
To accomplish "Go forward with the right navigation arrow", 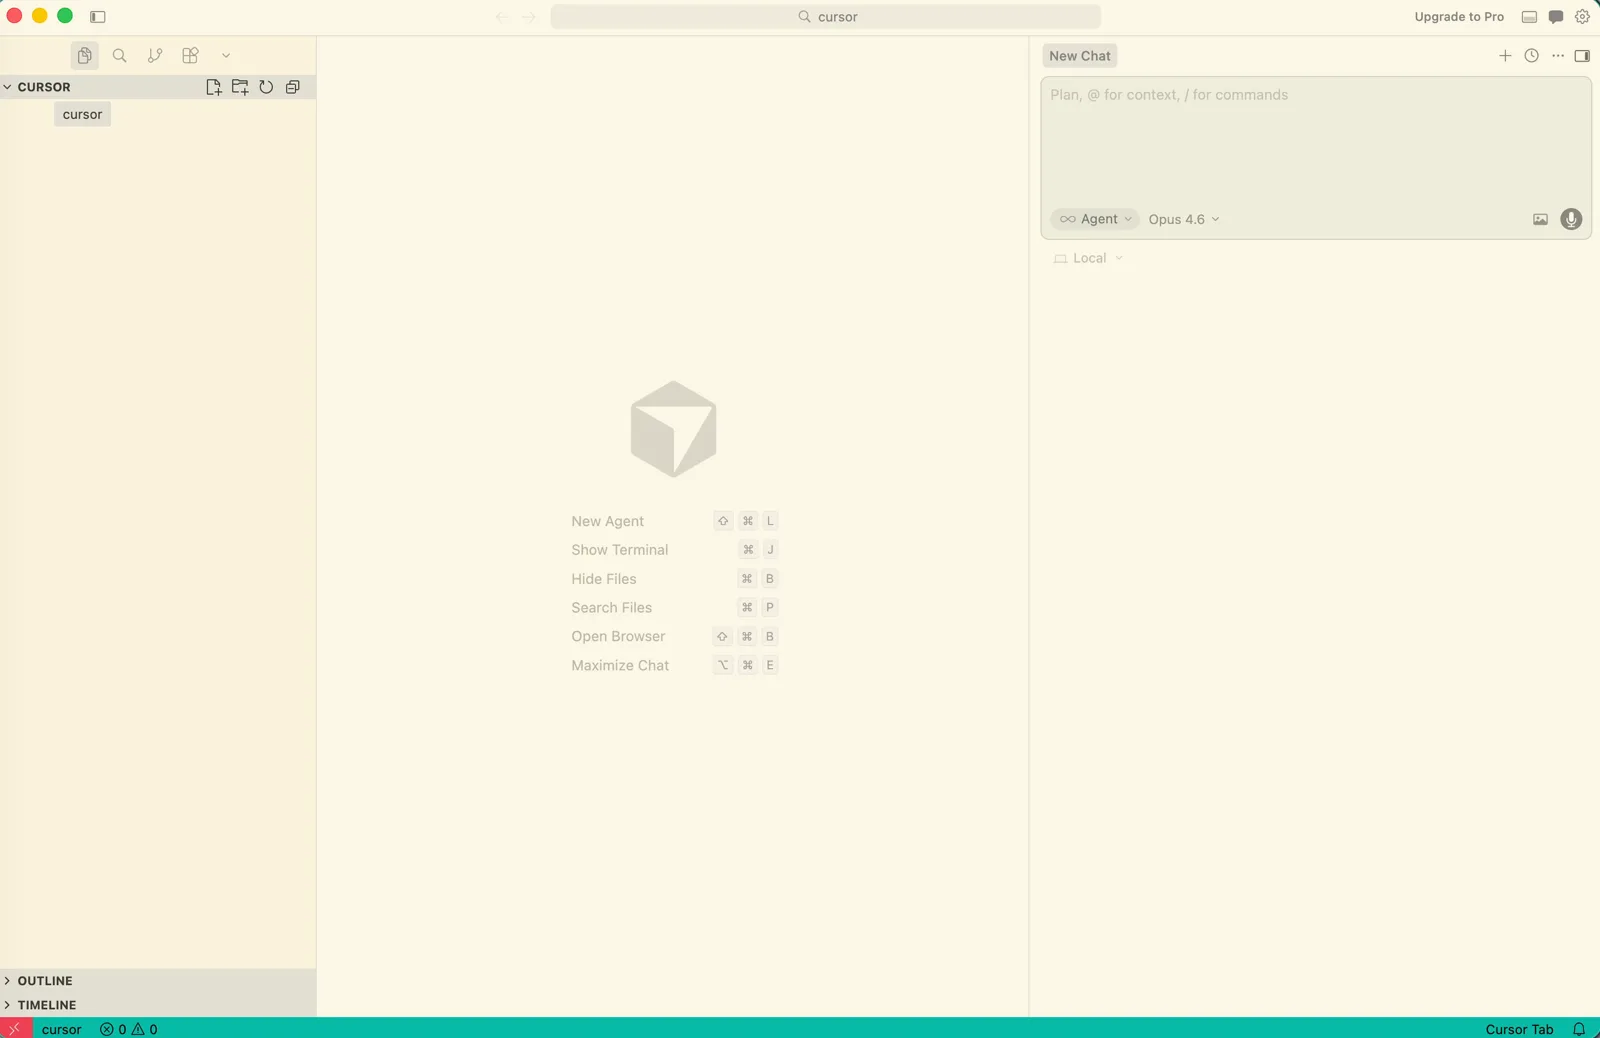I will point(529,17).
